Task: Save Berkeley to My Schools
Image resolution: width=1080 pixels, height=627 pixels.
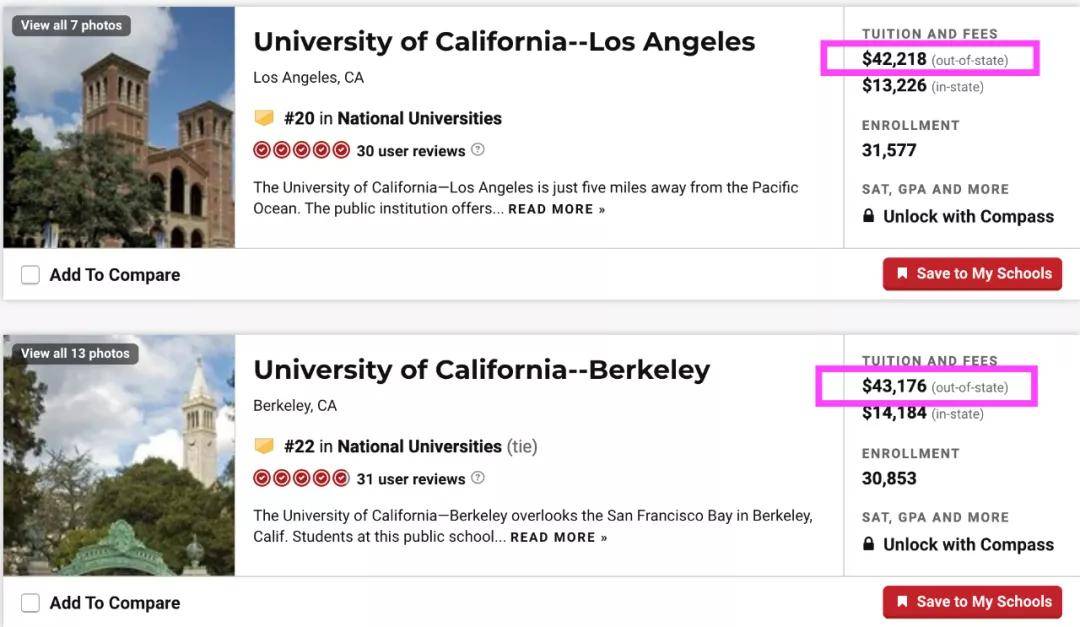Action: pyautogui.click(x=972, y=602)
